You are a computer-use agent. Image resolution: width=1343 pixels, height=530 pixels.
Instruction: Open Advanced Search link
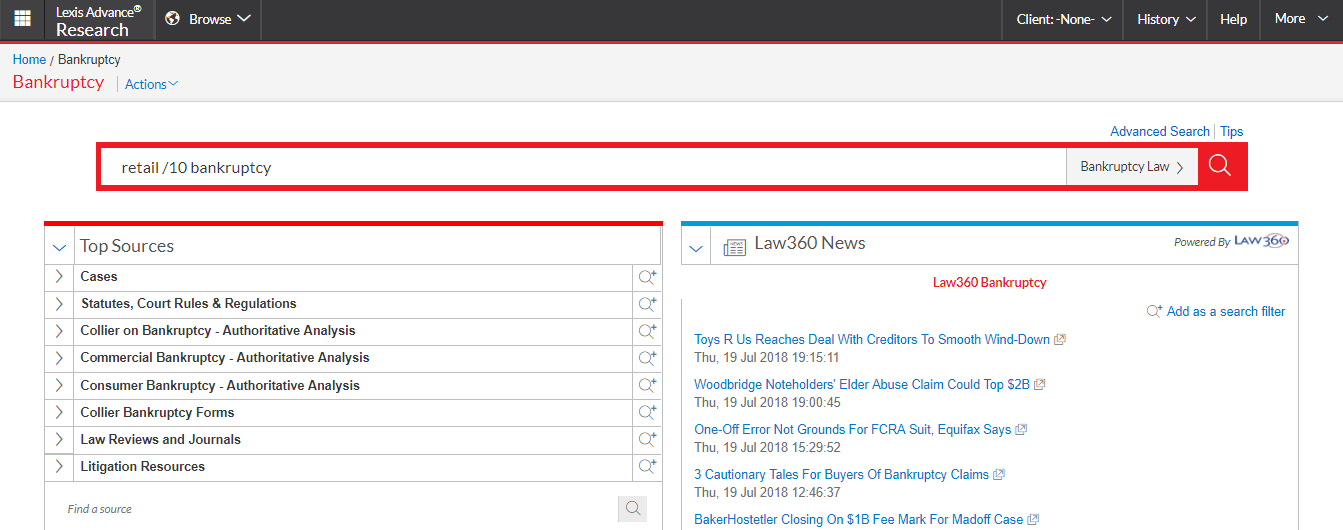coord(1160,131)
